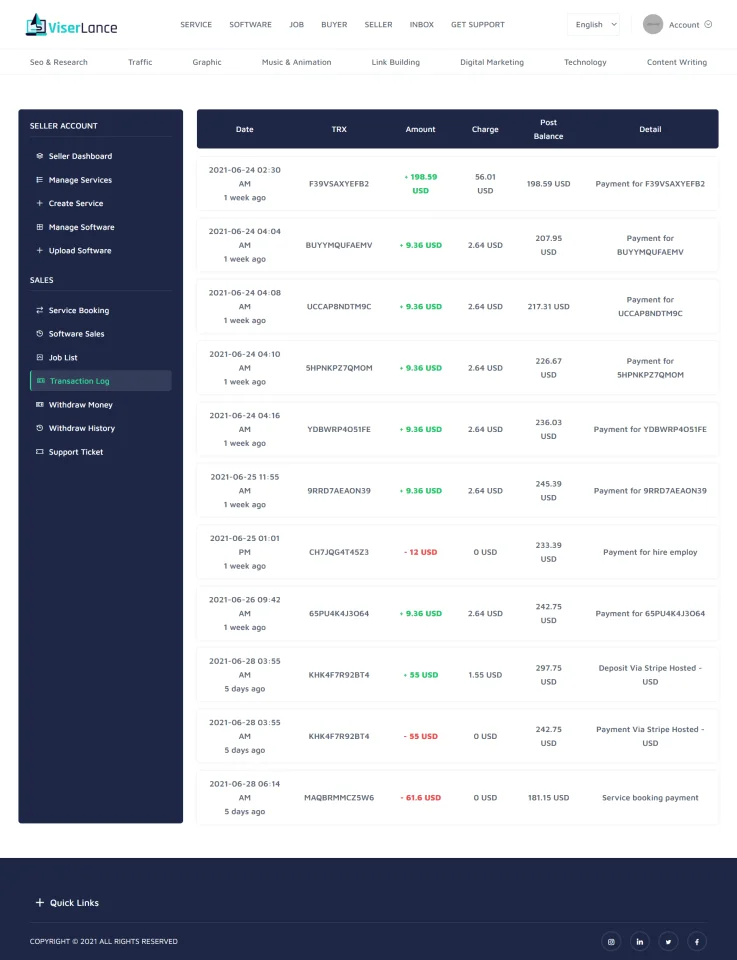This screenshot has height=960, width=737.
Task: Open the BUYER menu
Action: [x=334, y=24]
